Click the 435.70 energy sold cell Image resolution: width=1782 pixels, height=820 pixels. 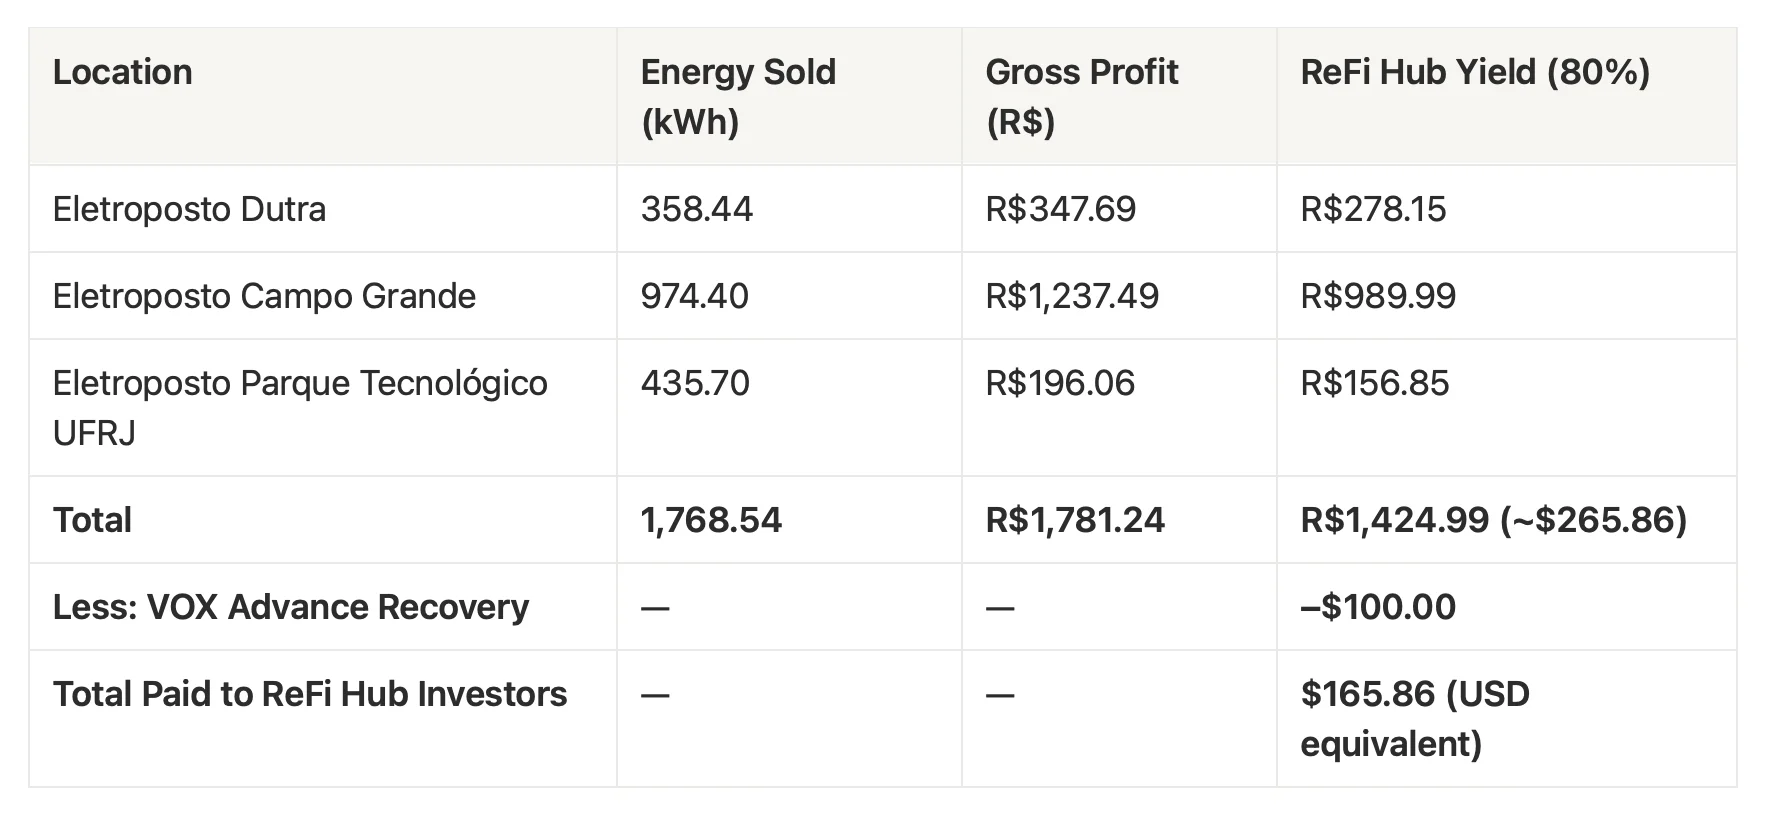694,384
